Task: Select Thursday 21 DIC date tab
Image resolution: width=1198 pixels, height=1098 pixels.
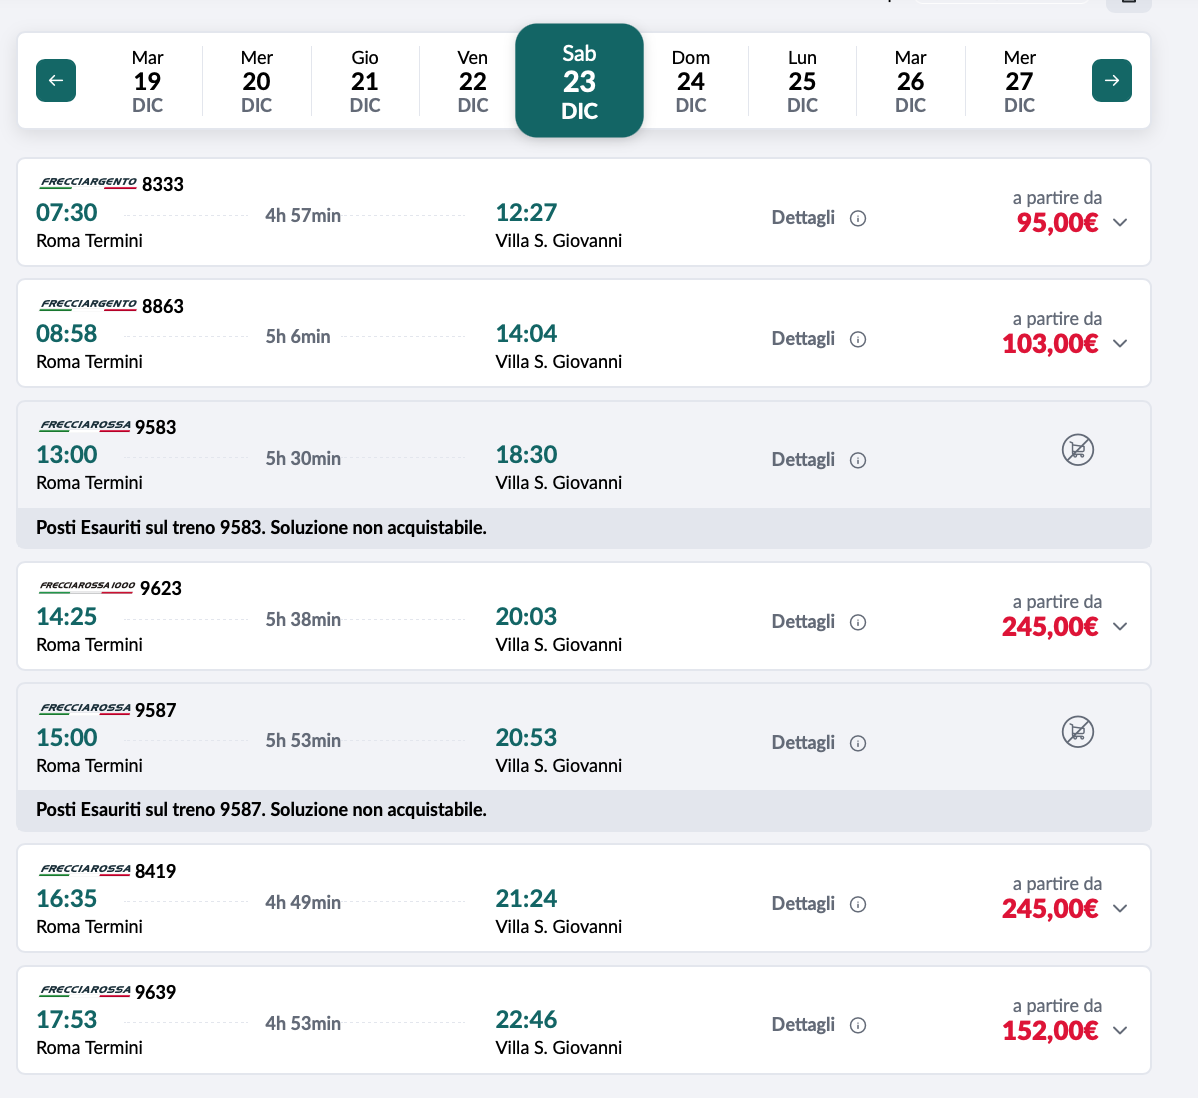Action: (365, 81)
